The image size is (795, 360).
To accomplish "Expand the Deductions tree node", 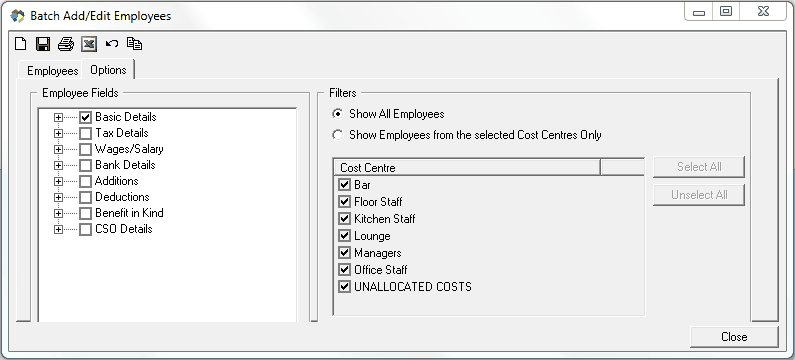I will (58, 197).
